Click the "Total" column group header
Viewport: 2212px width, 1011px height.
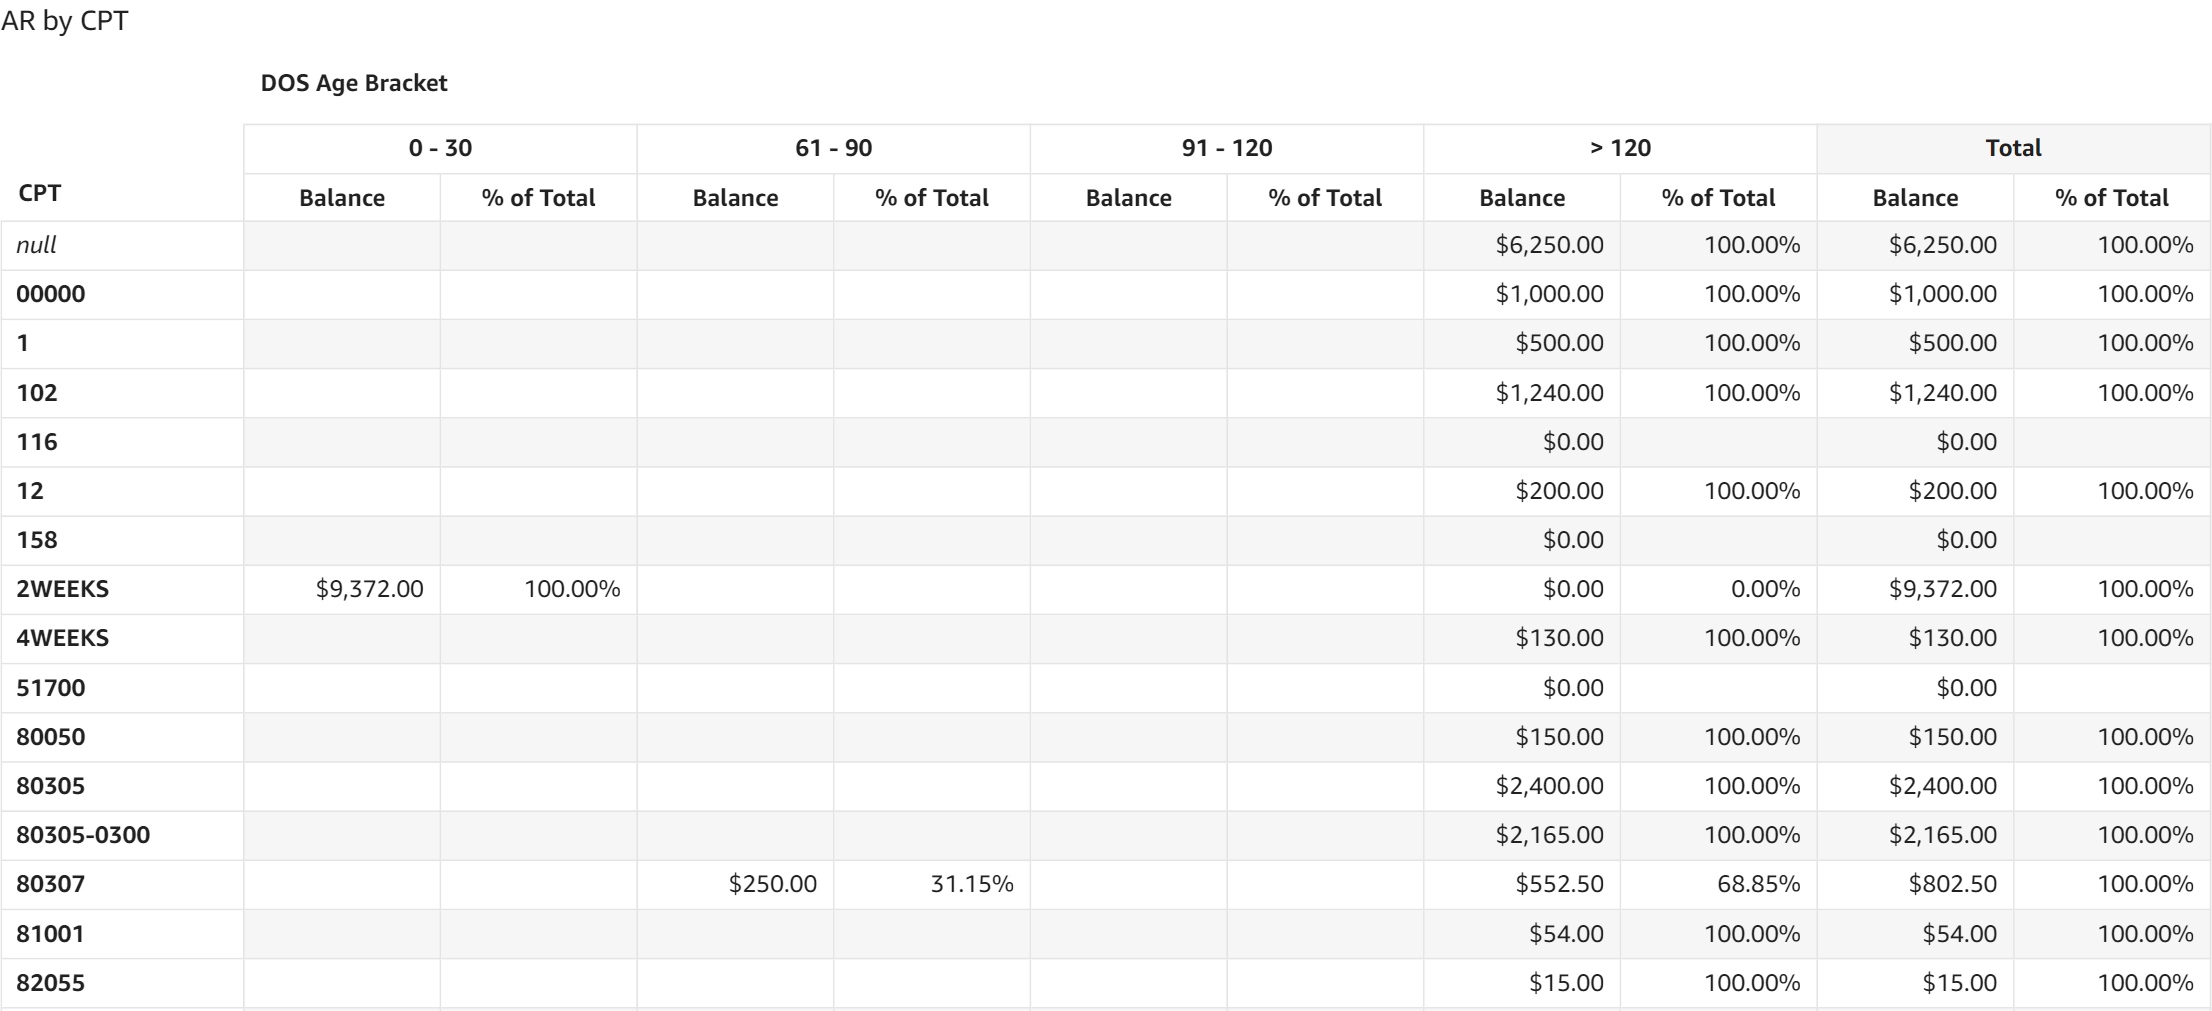2013,148
